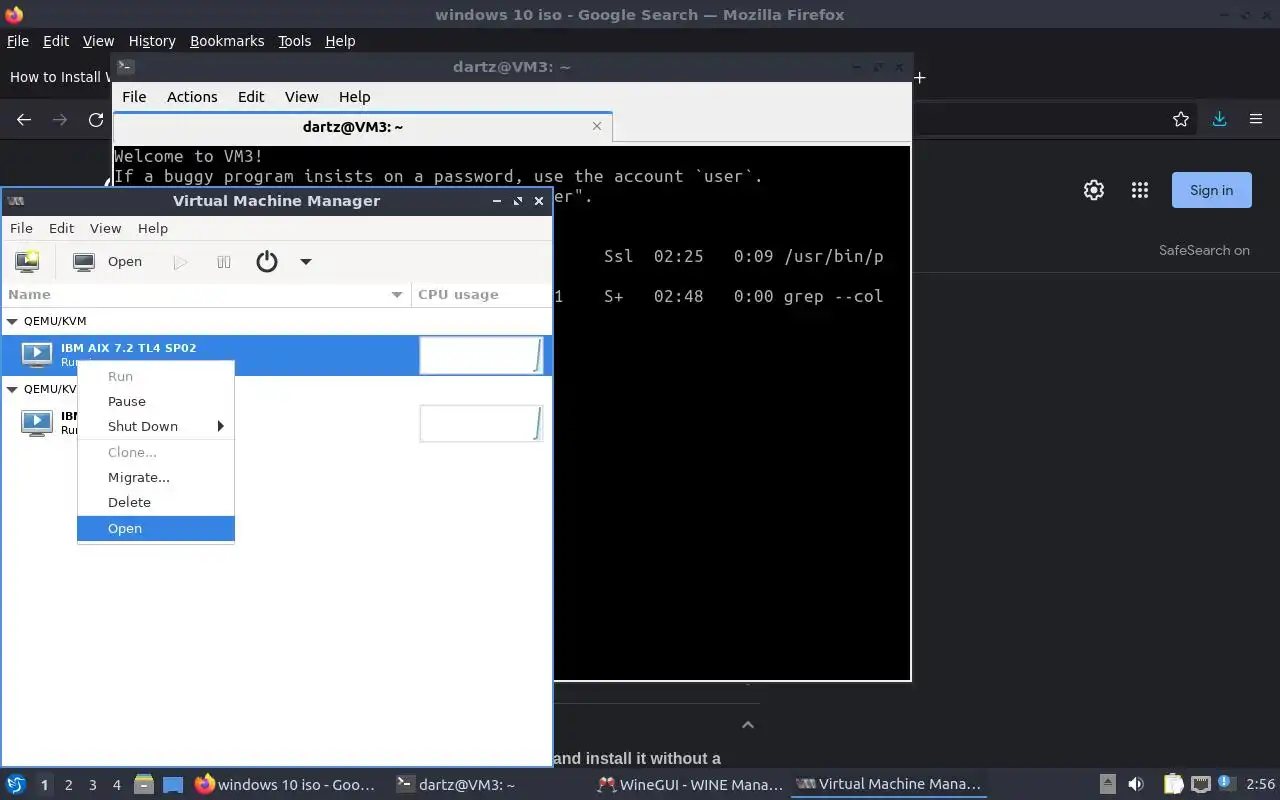Screen dimensions: 1280x800
Task: Select the dartz@VM3 terminal tab
Action: pyautogui.click(x=362, y=127)
